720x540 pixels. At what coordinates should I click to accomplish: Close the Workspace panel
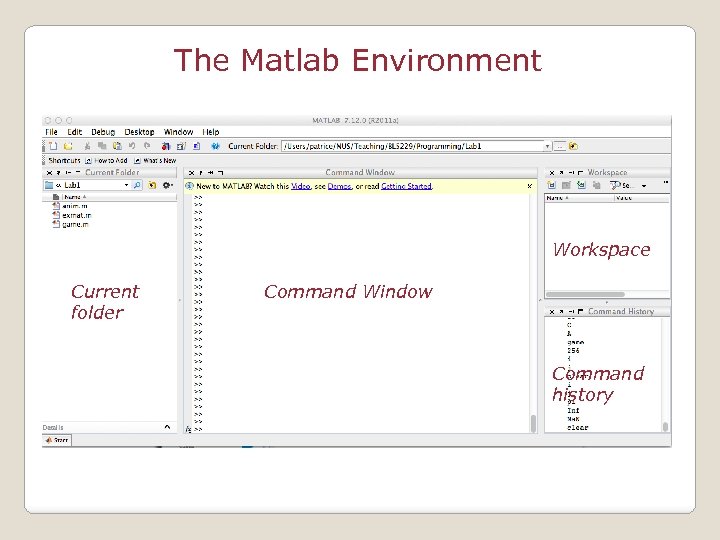[x=552, y=173]
